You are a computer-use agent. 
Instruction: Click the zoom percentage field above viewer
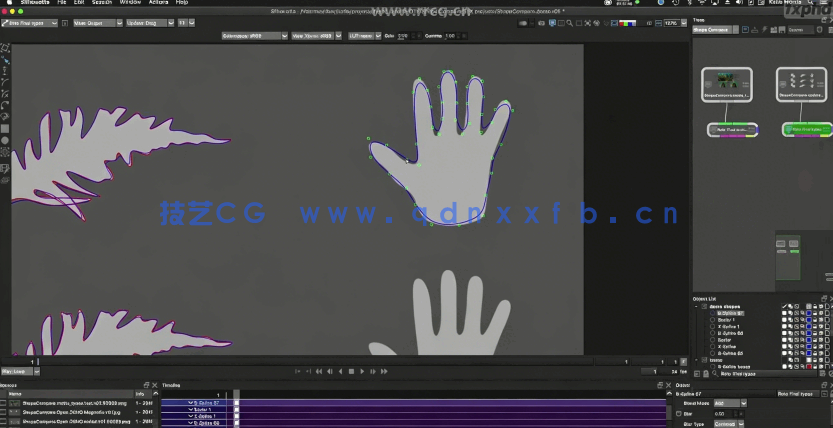[x=674, y=22]
